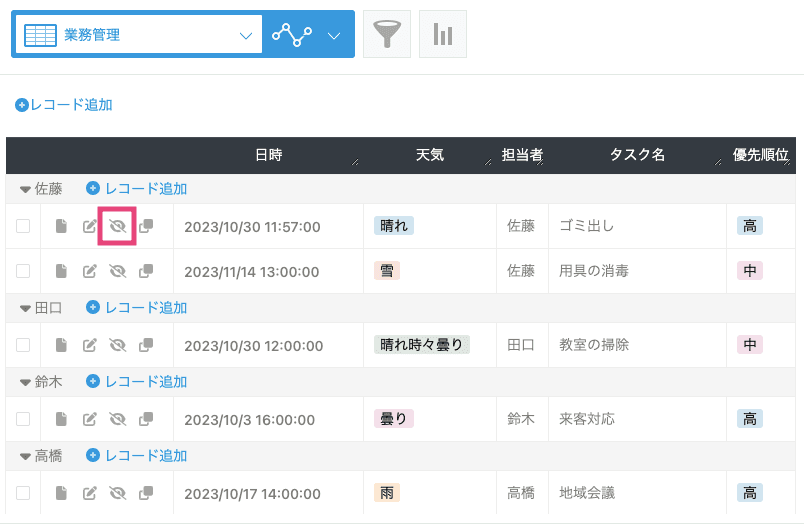804x524 pixels.
Task: Open details page icon for 地域会議 row
Action: coord(61,493)
